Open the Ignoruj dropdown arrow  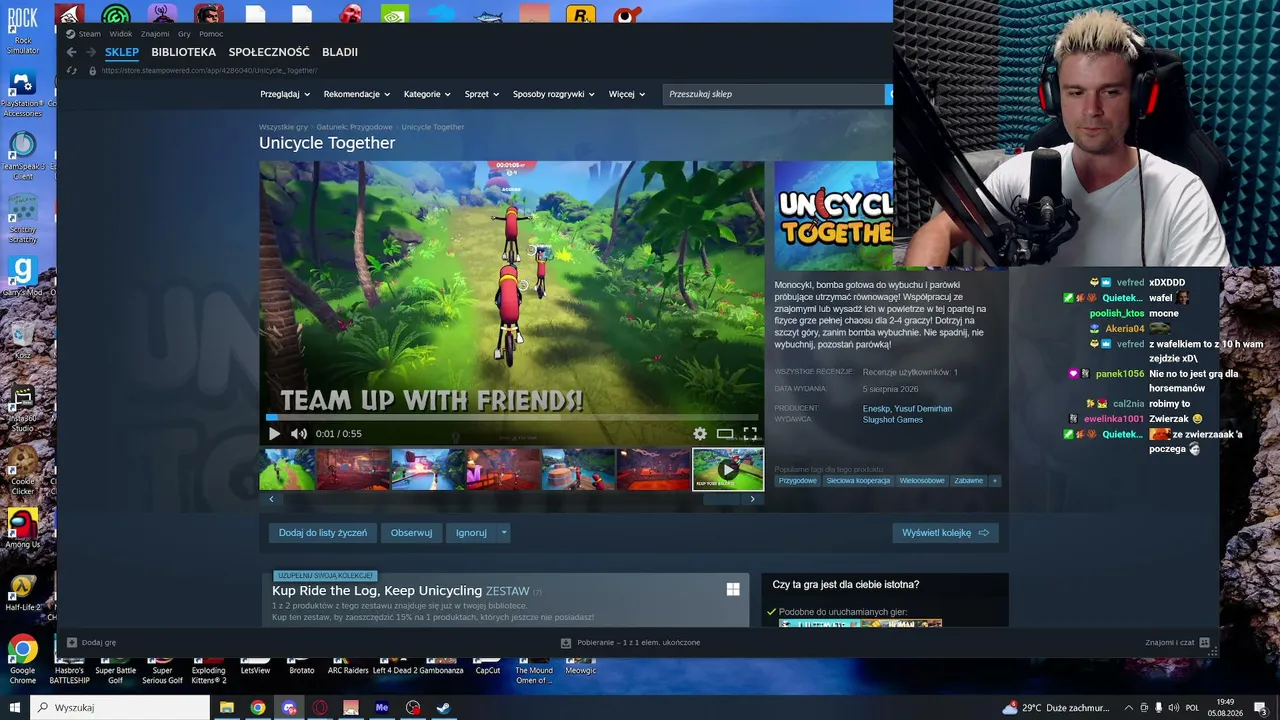coord(504,533)
